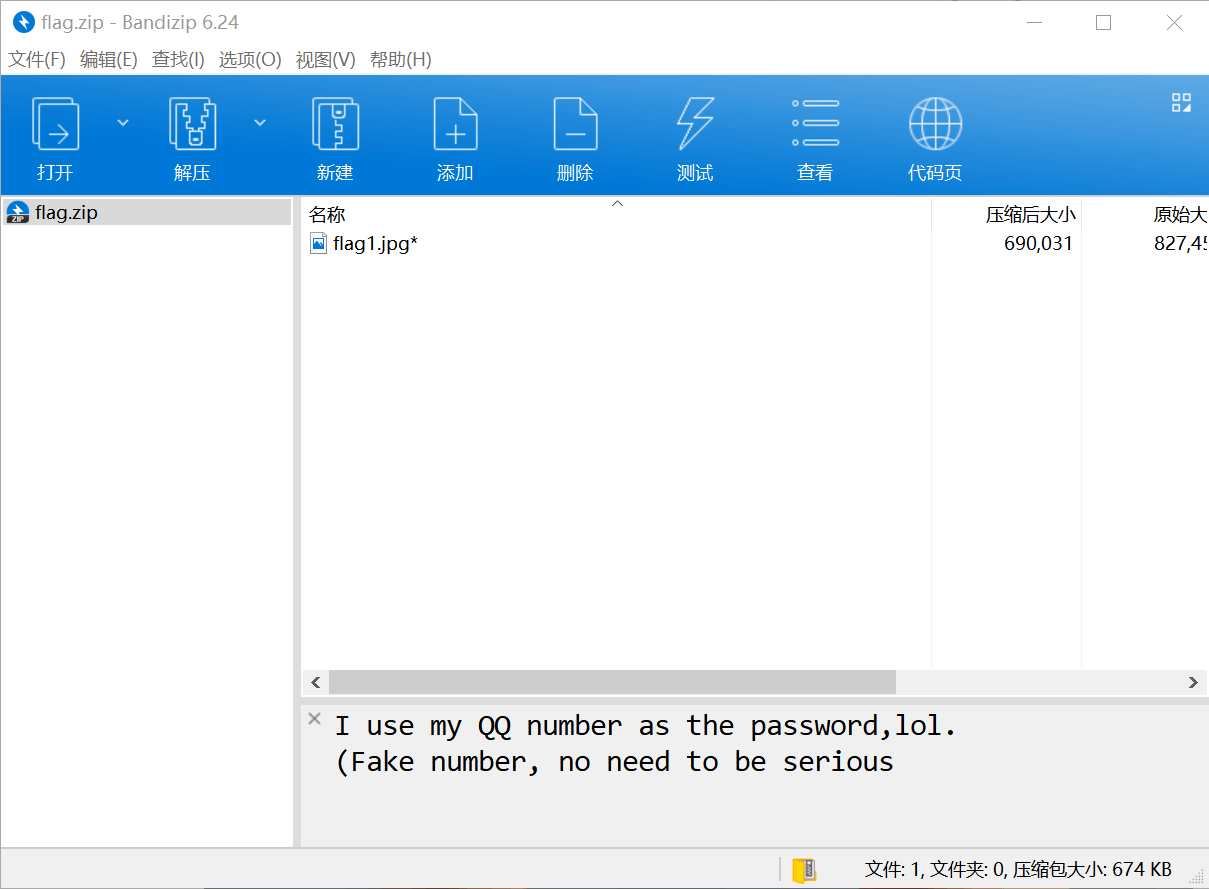Click the Add files (添加) icon

click(455, 125)
